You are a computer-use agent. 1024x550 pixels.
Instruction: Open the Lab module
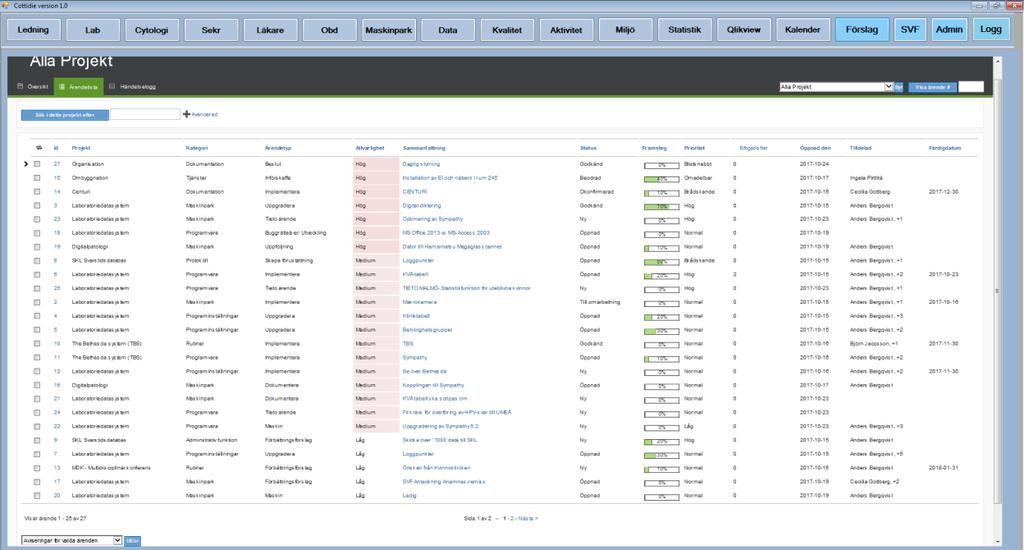(93, 30)
